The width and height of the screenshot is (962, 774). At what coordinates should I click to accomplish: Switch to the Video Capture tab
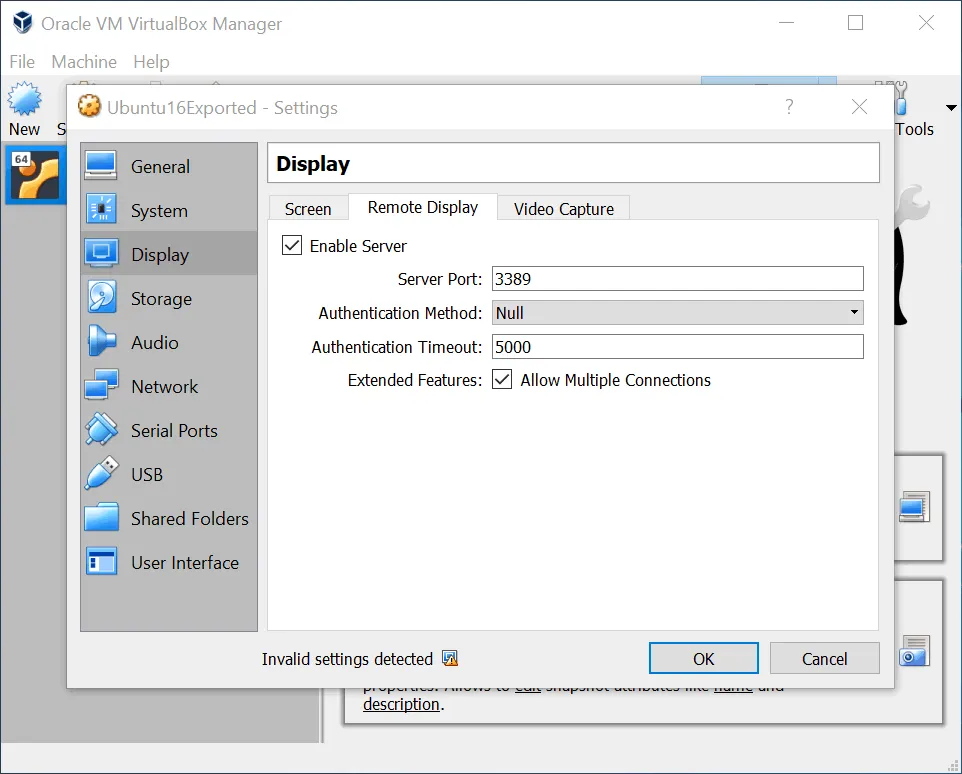point(563,209)
